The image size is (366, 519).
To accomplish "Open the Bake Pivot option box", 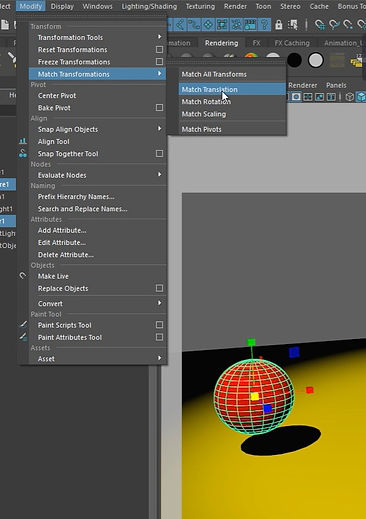I will 159,108.
